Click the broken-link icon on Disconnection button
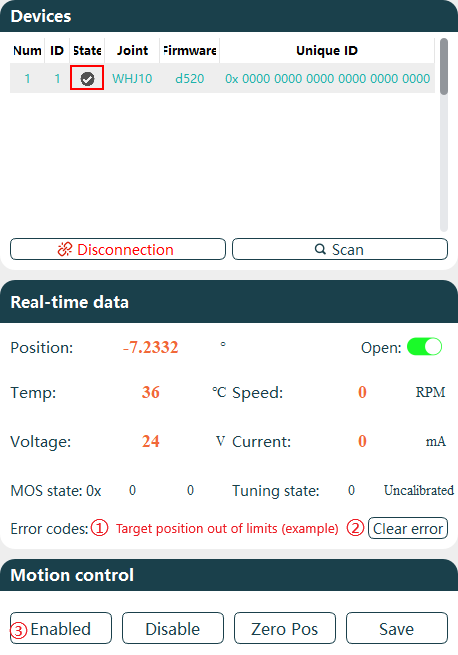Viewport: 458px width, 655px height. pyautogui.click(x=65, y=249)
